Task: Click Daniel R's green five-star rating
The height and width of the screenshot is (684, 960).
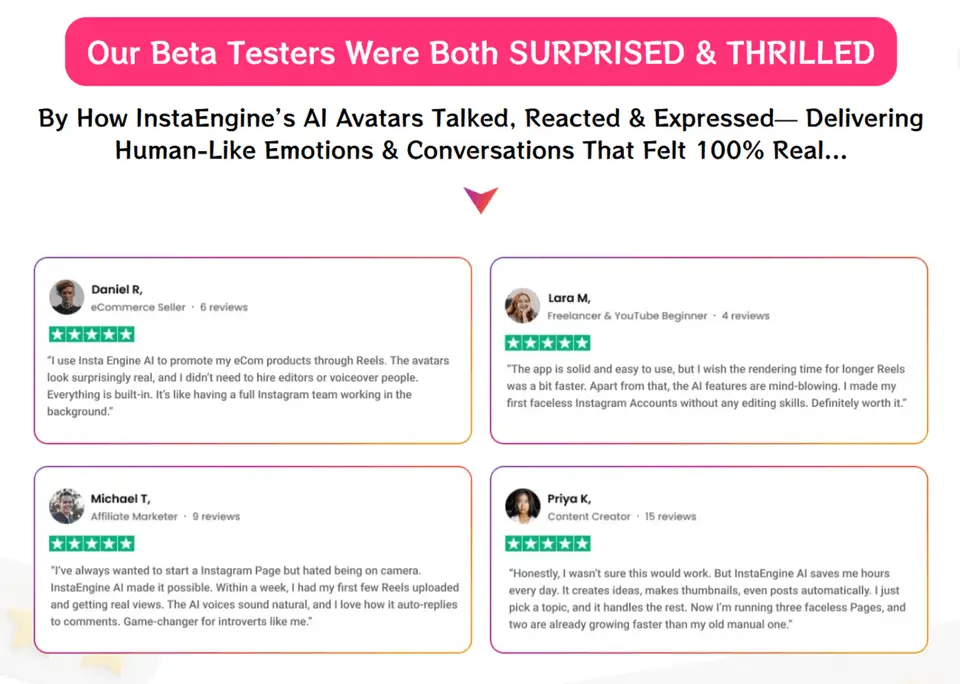Action: 91,334
